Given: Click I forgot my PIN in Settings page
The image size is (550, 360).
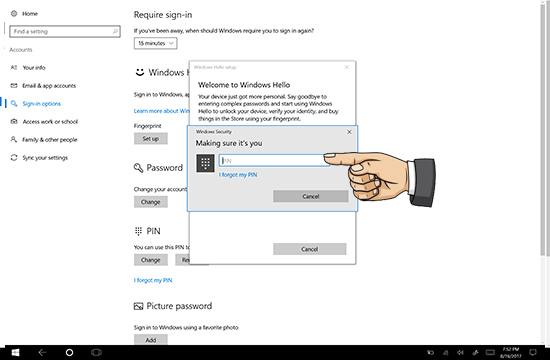Looking at the screenshot, I should tap(153, 280).
